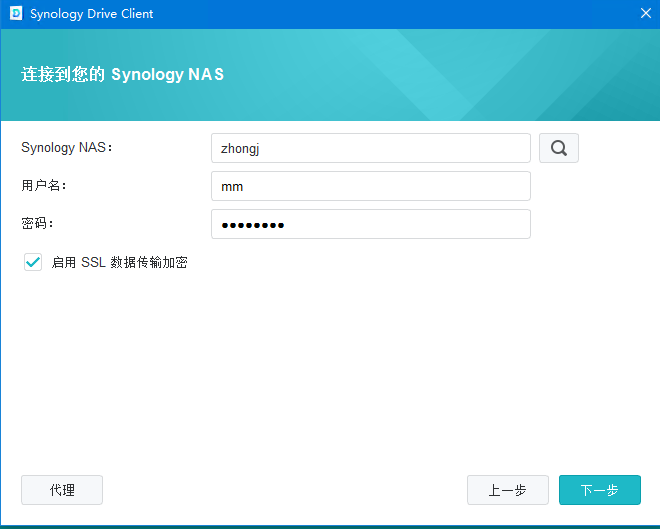Click into the password field
Screen dimensions: 660x529
371,224
